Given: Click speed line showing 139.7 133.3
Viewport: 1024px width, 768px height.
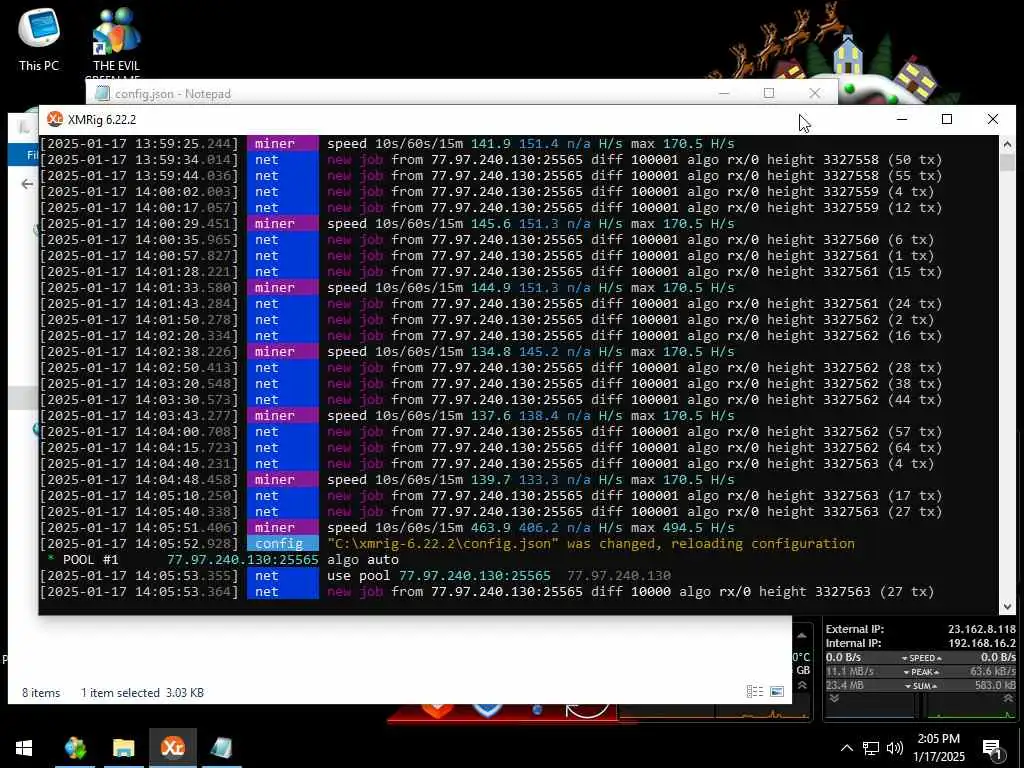Looking at the screenshot, I should click(x=531, y=479).
